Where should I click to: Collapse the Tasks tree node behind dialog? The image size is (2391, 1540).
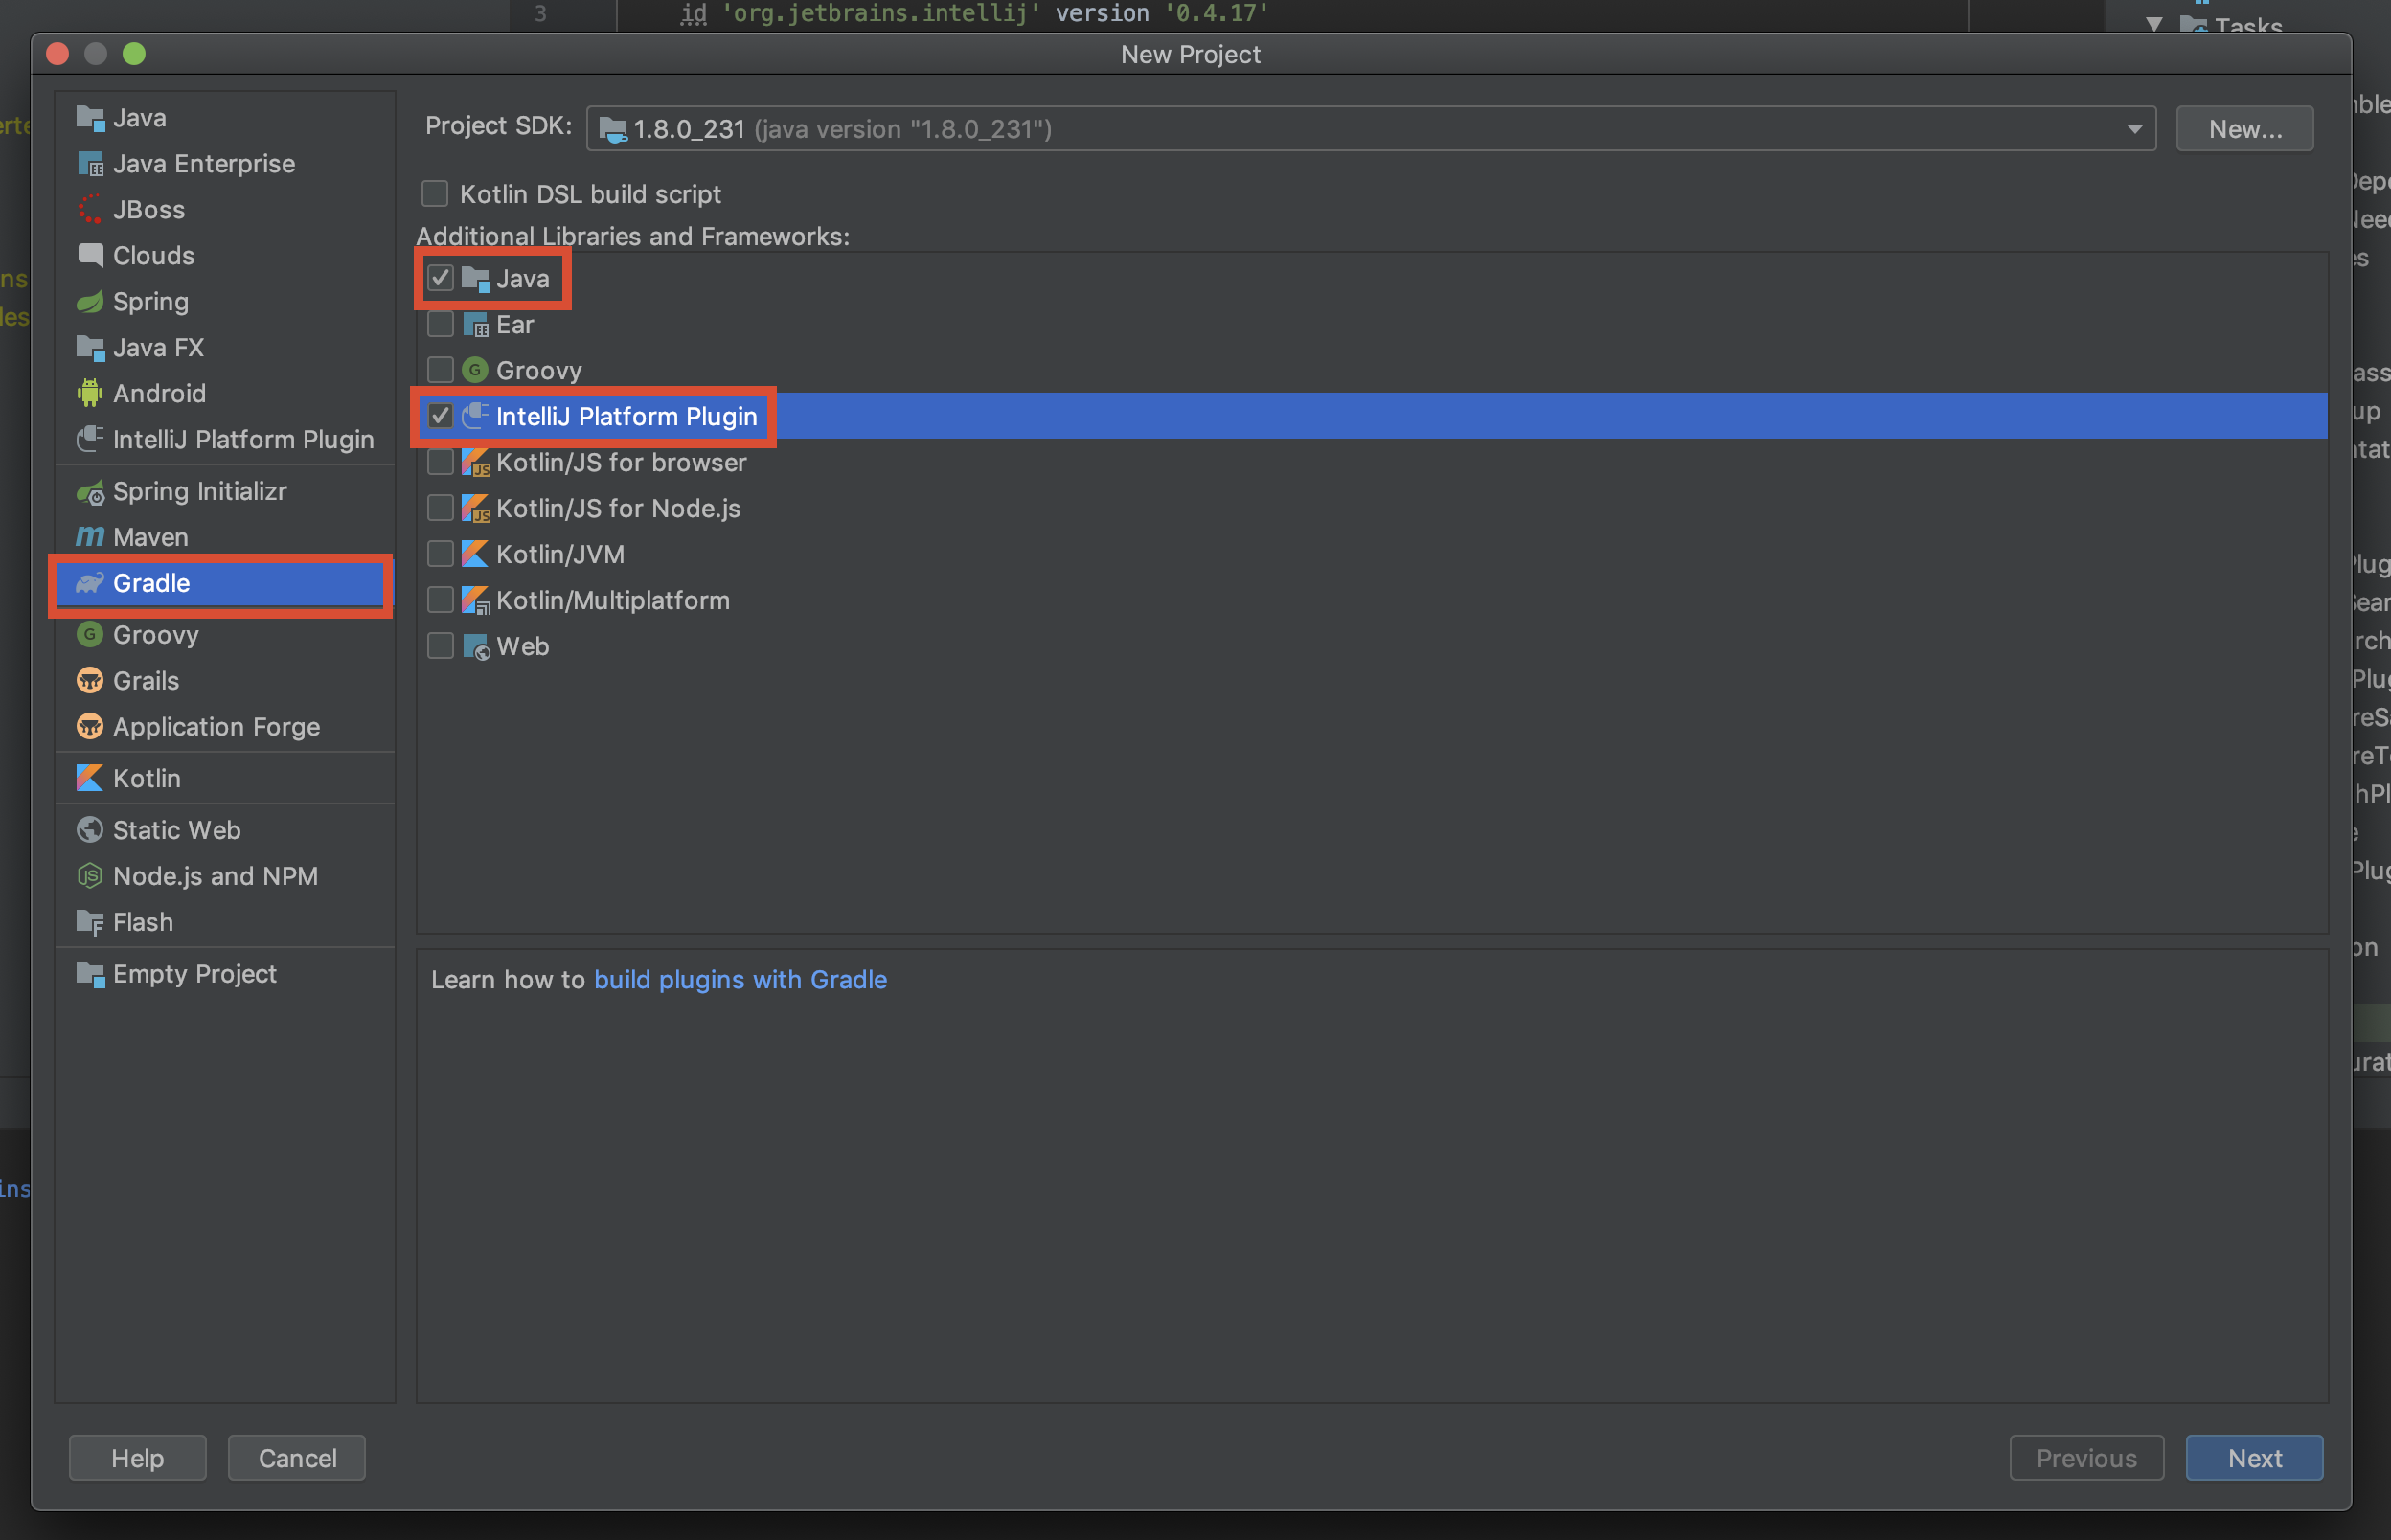tap(2154, 22)
